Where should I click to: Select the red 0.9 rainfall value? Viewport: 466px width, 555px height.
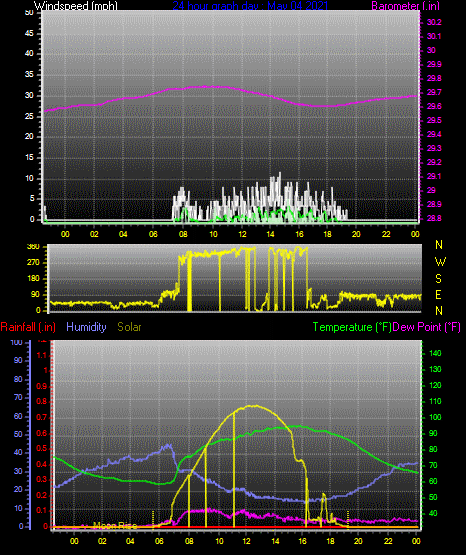pos(42,386)
